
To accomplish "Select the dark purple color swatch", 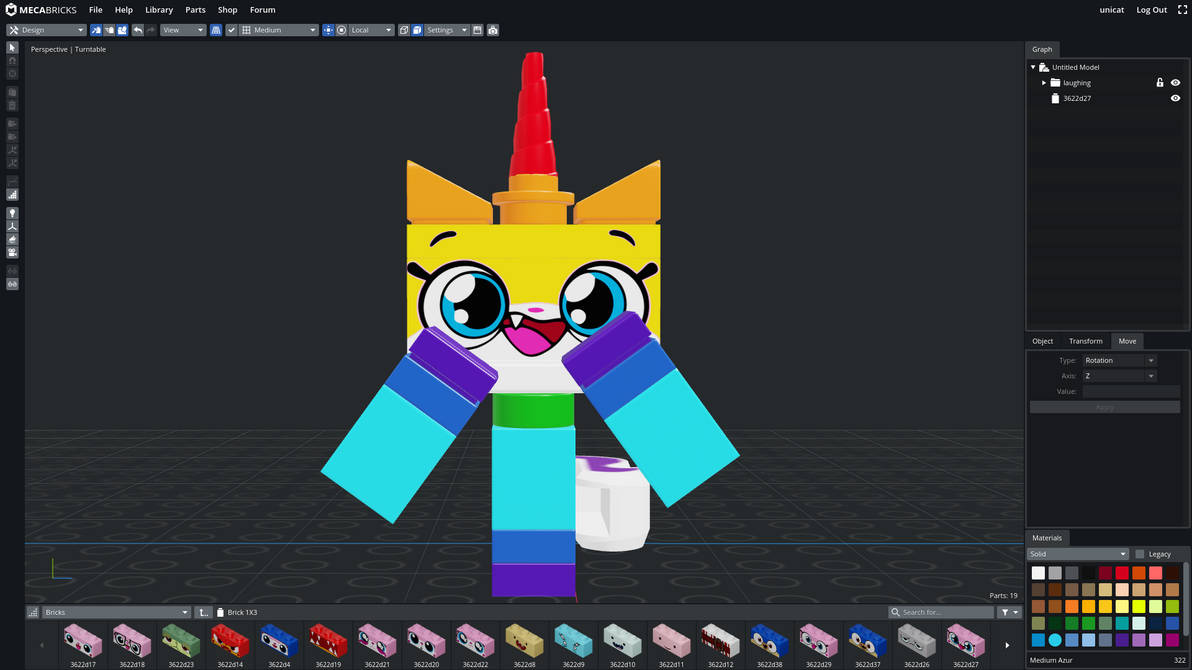I will (x=1122, y=640).
